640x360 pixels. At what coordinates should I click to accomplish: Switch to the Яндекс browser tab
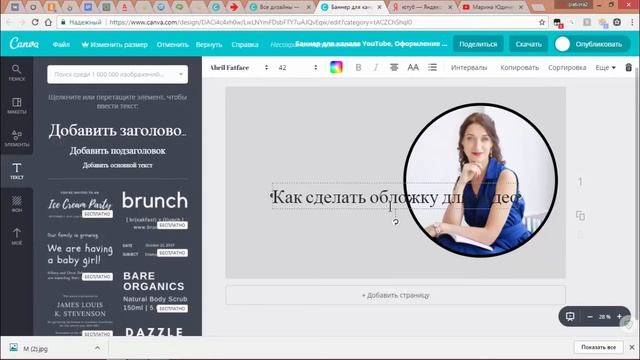[x=422, y=7]
